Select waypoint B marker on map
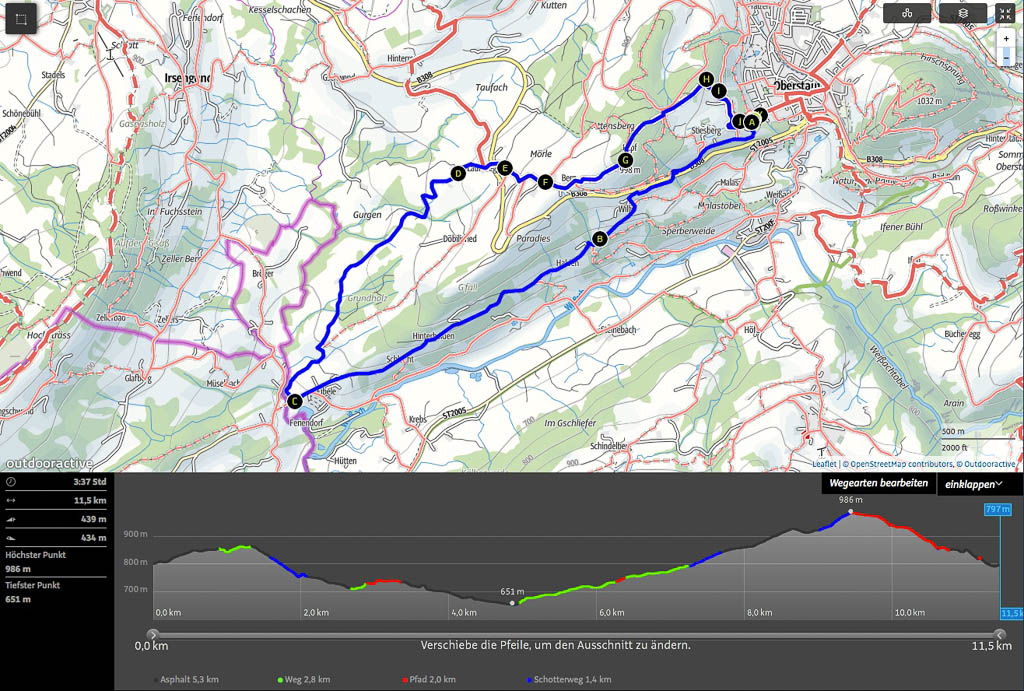 pos(599,238)
